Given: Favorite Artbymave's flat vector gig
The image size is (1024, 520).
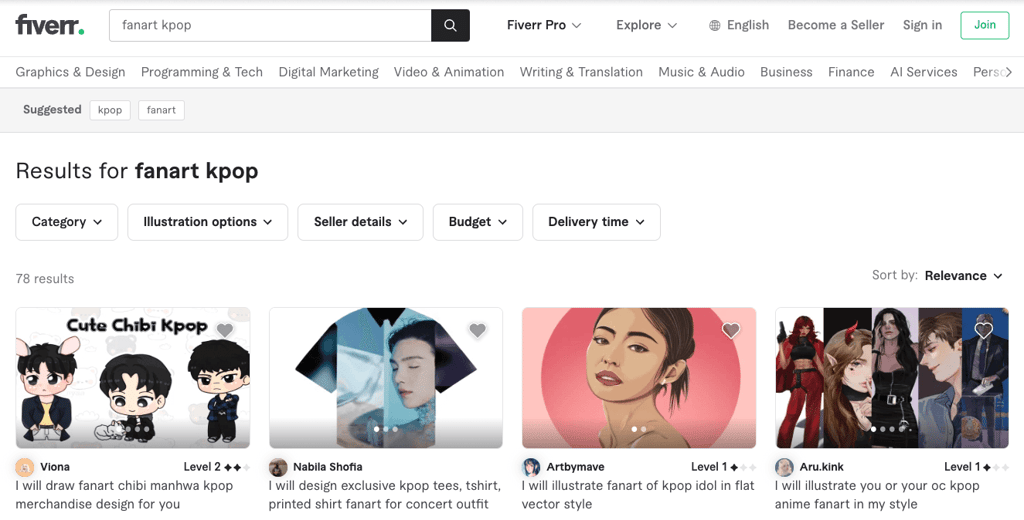Looking at the screenshot, I should [x=731, y=331].
